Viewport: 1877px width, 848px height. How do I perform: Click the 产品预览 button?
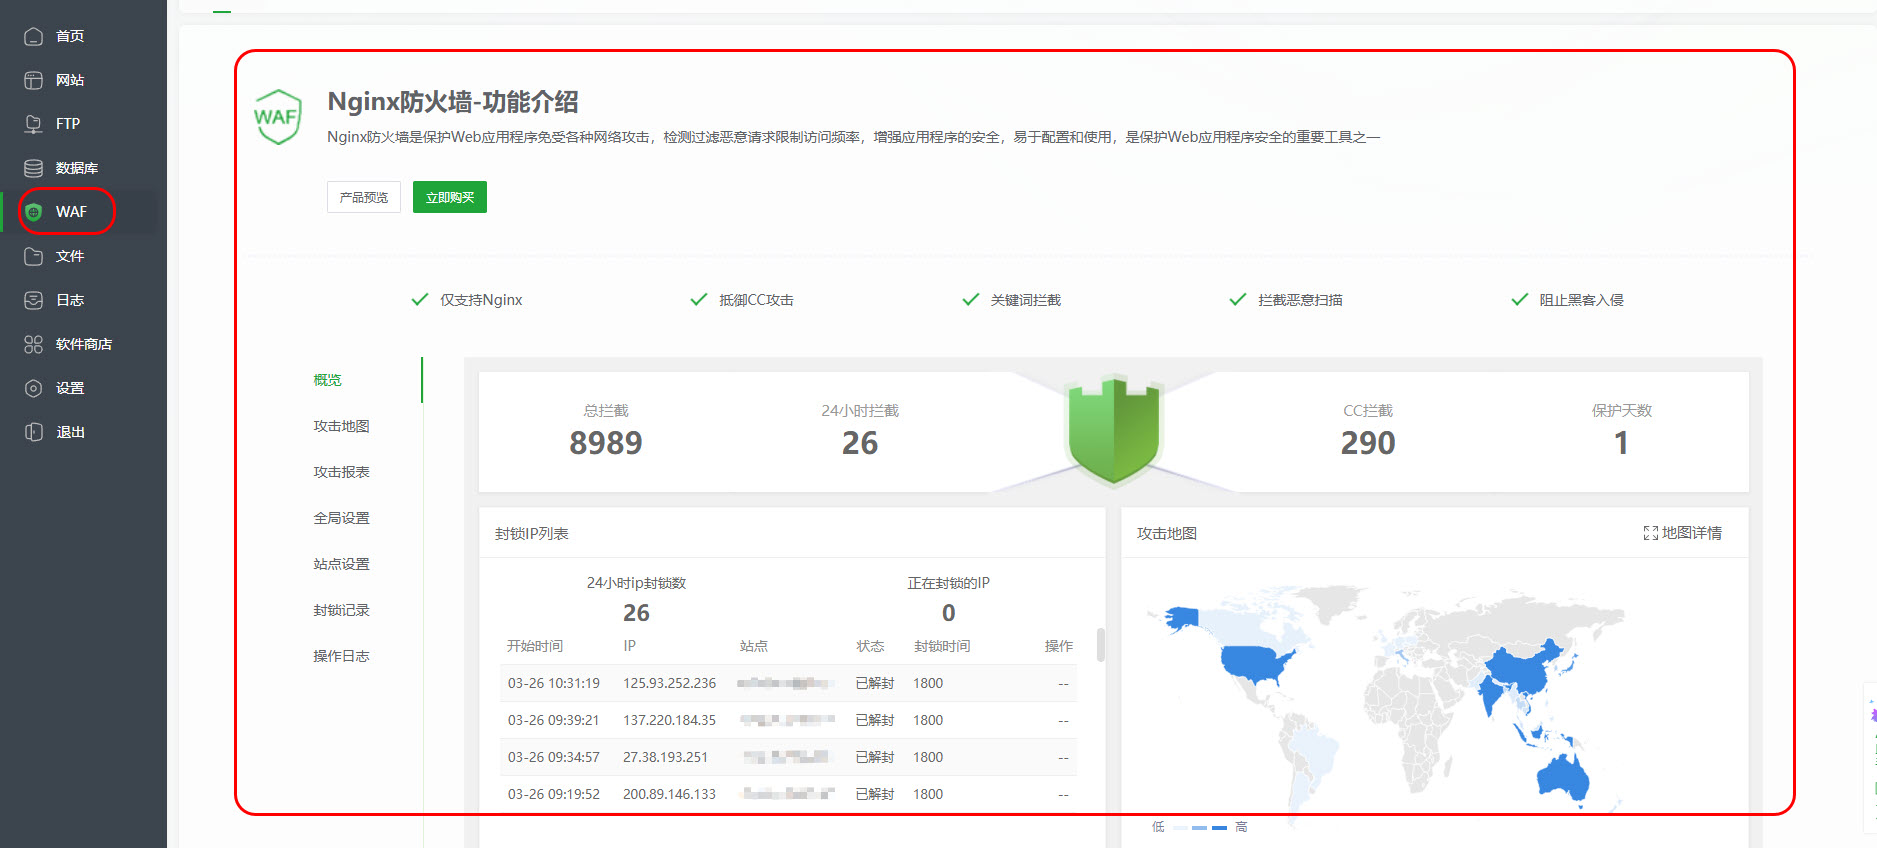364,197
